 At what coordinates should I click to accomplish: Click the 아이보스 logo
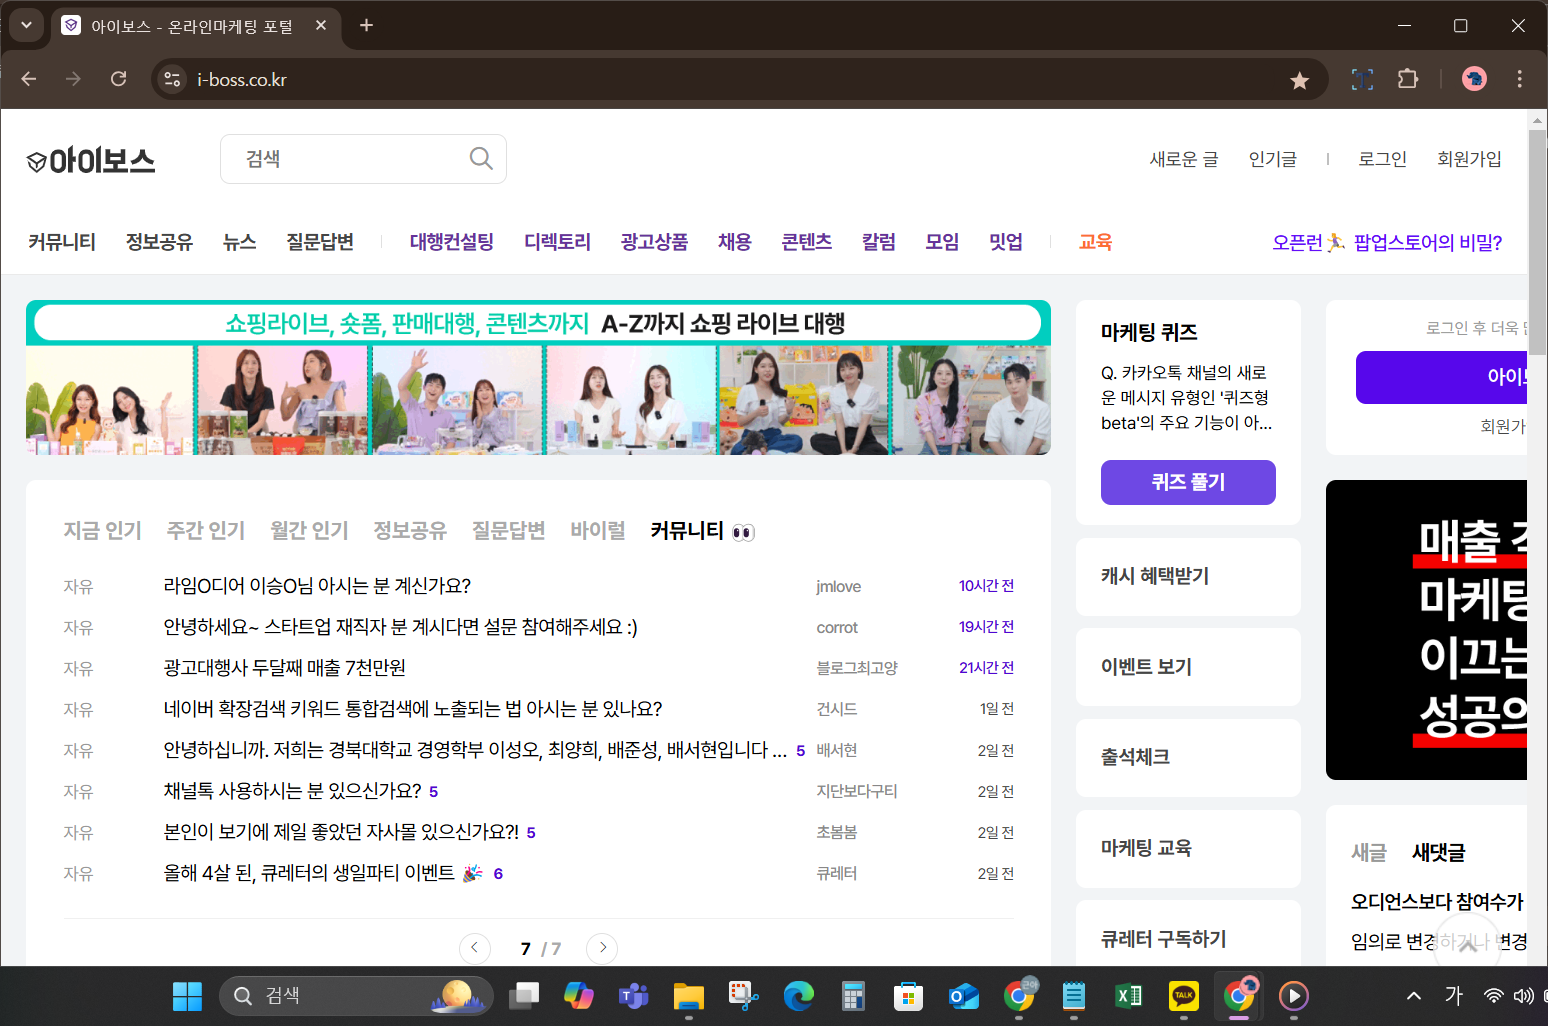(x=91, y=160)
